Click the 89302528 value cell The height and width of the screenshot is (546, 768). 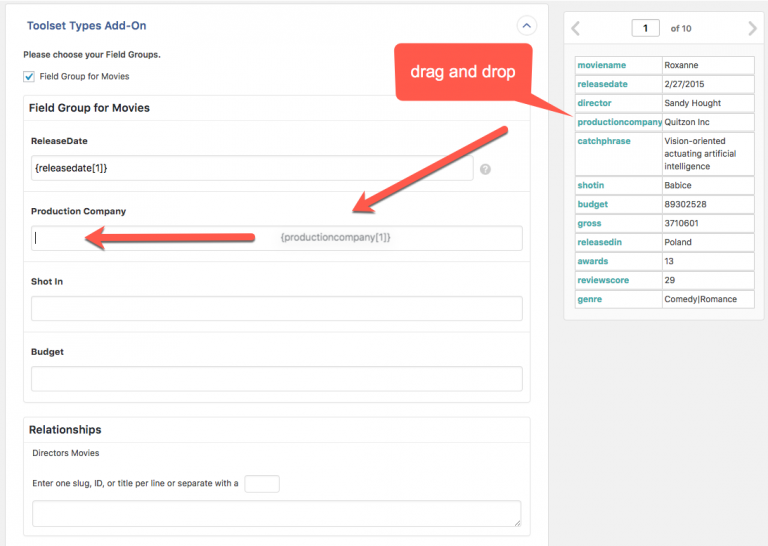708,204
